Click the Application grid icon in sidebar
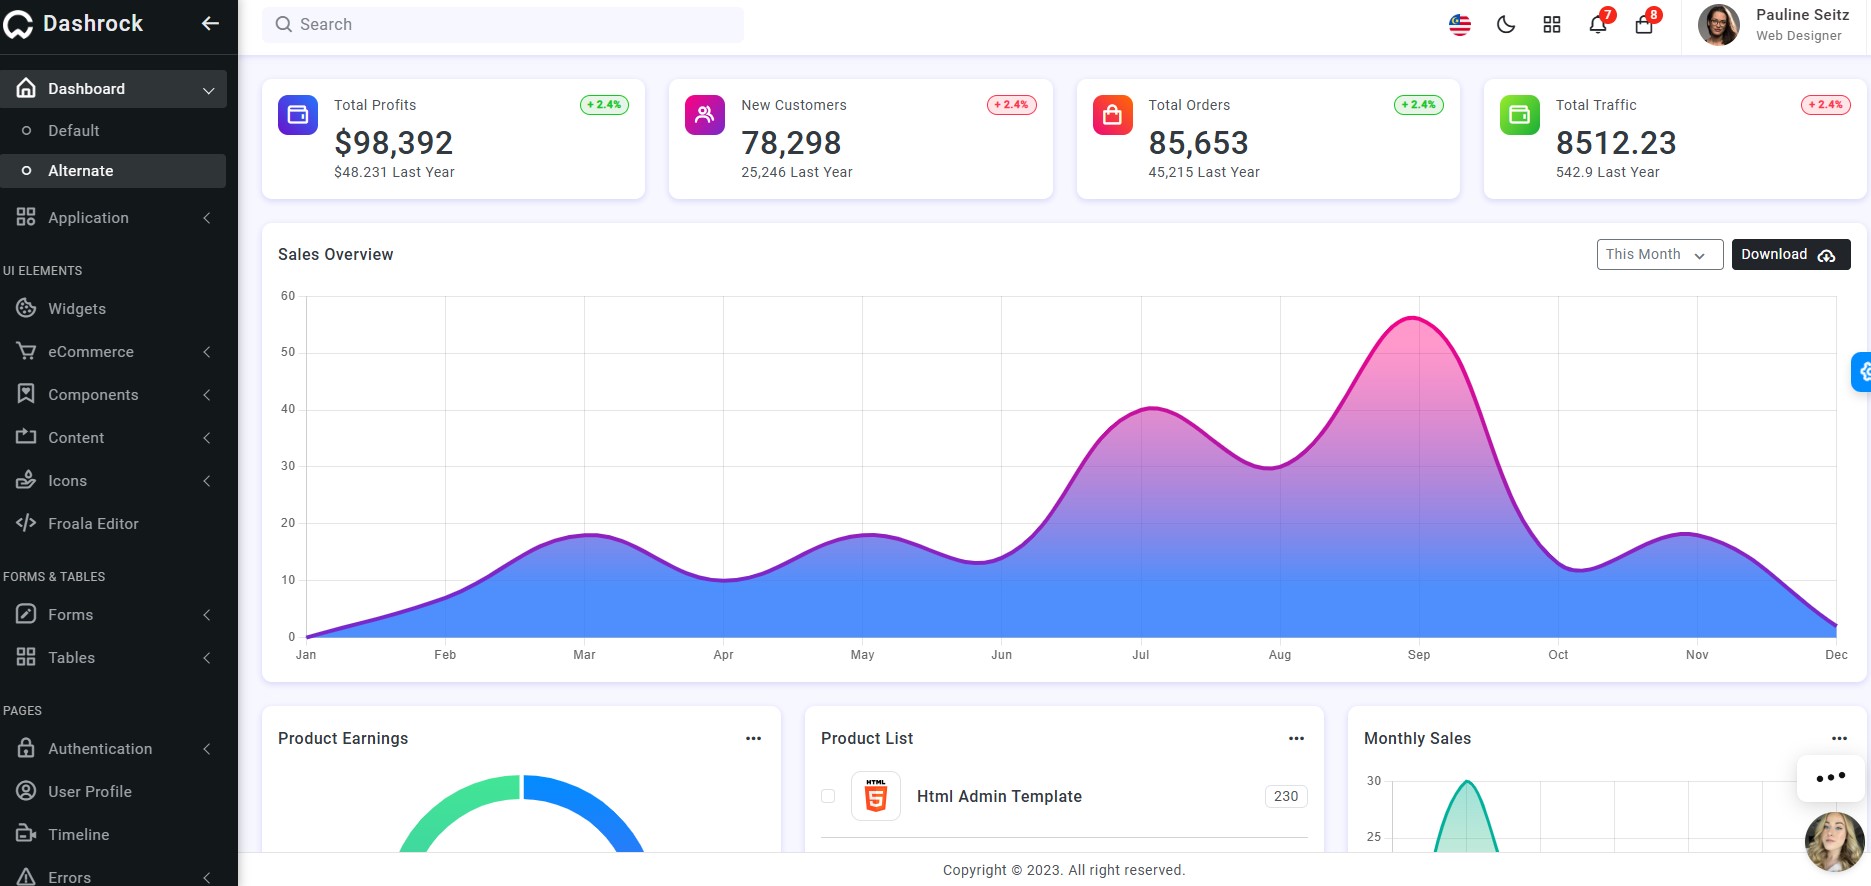Image resolution: width=1871 pixels, height=886 pixels. pyautogui.click(x=26, y=217)
